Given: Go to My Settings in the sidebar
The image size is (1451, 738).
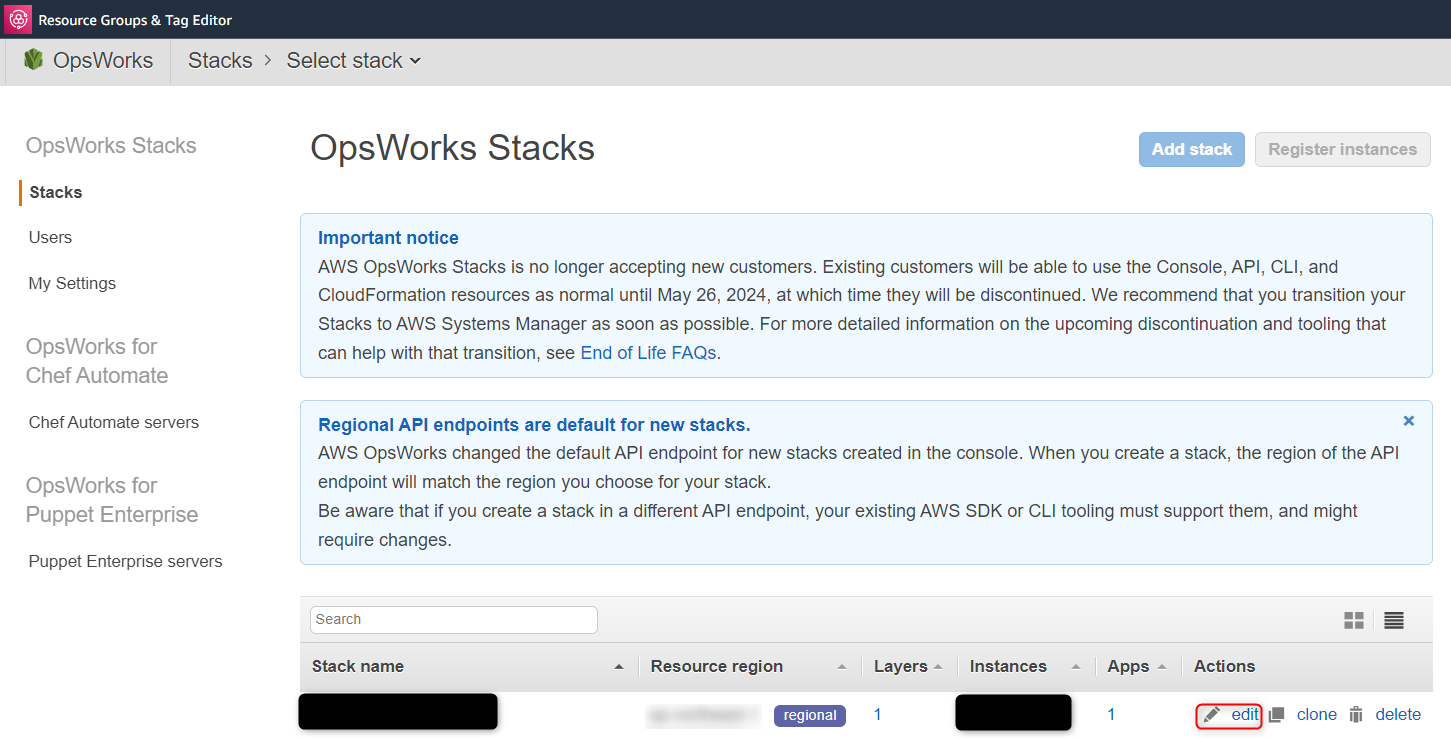Looking at the screenshot, I should [x=71, y=283].
